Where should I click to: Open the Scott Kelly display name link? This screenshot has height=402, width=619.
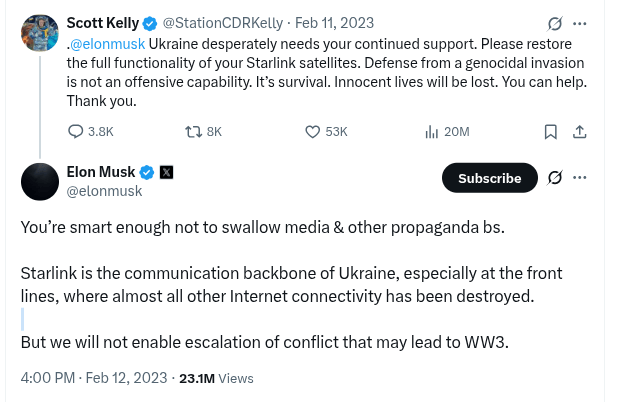coord(103,22)
